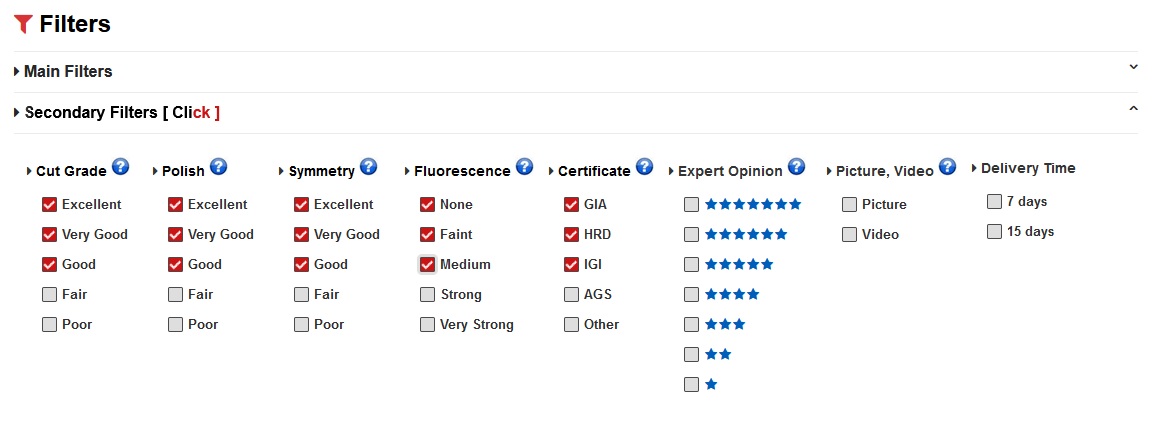Click the Fluorescence help question icon
This screenshot has width=1154, height=426.
(525, 167)
